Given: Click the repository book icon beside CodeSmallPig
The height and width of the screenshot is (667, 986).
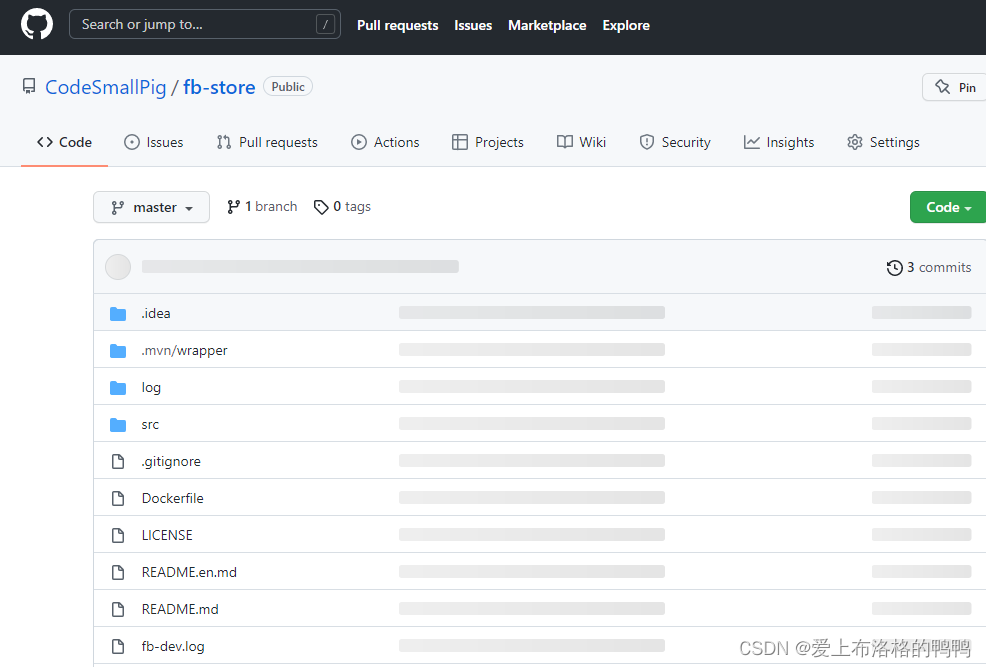Looking at the screenshot, I should coord(28,86).
